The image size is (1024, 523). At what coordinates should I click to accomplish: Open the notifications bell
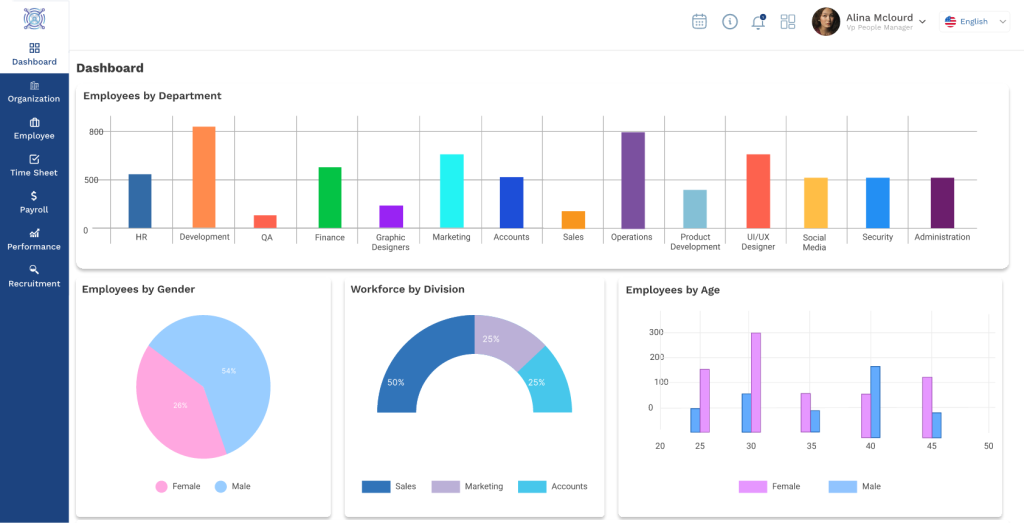758,22
